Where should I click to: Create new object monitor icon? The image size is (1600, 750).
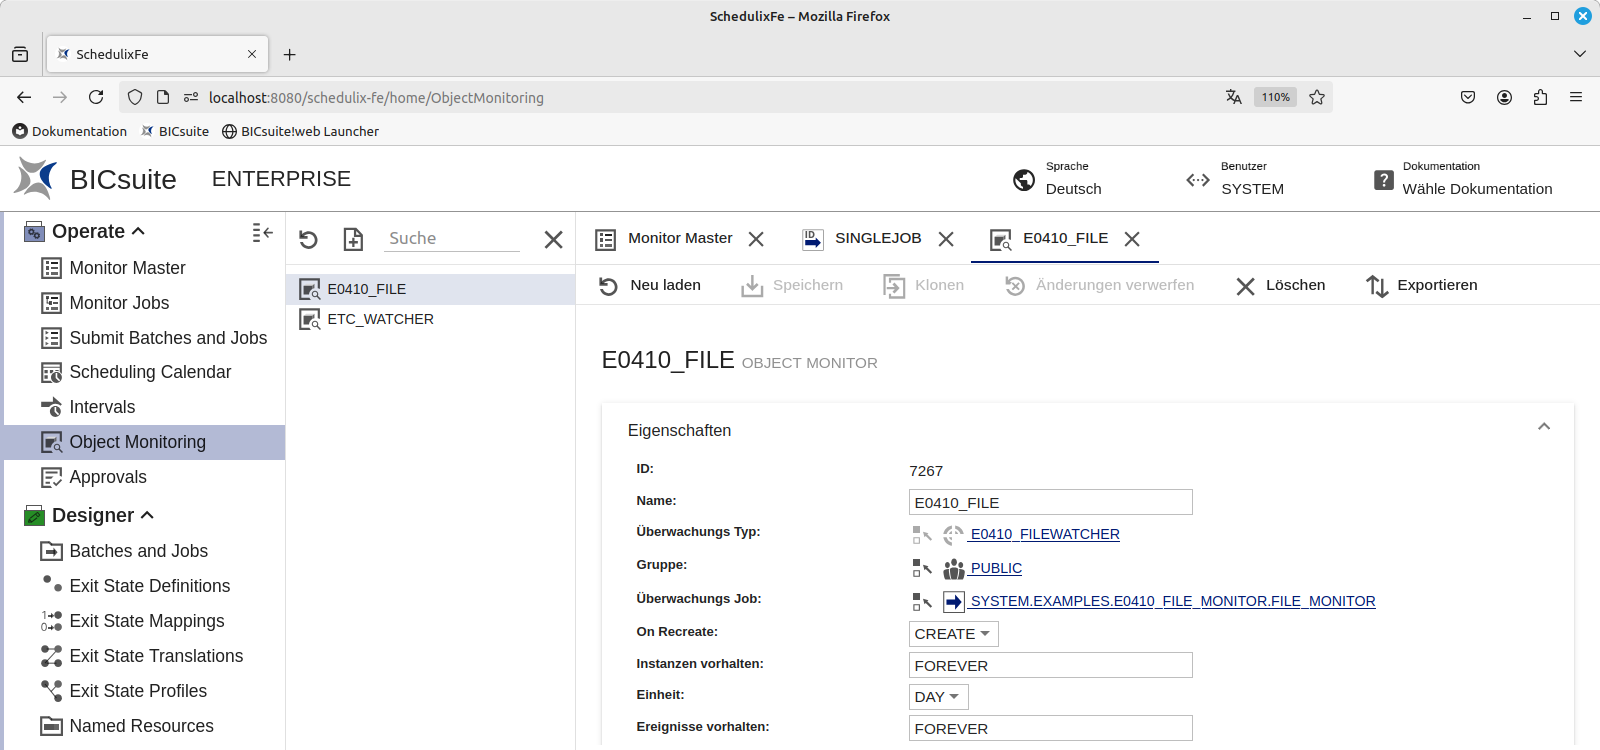pyautogui.click(x=353, y=239)
